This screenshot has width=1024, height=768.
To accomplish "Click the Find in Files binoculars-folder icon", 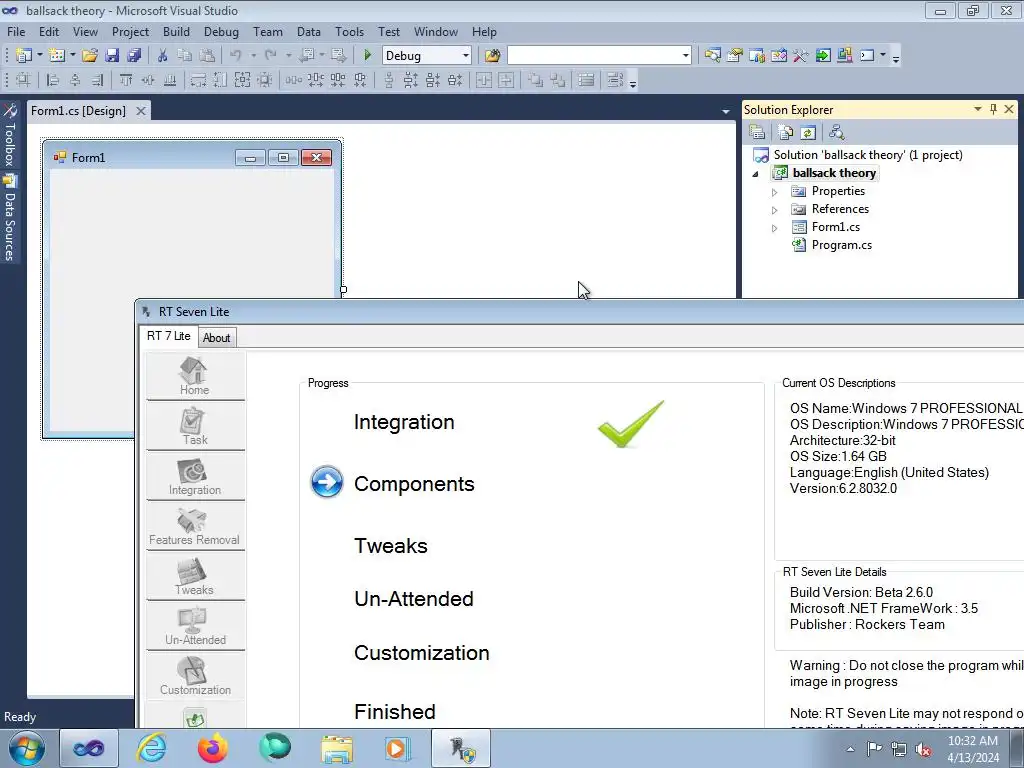I will point(492,56).
